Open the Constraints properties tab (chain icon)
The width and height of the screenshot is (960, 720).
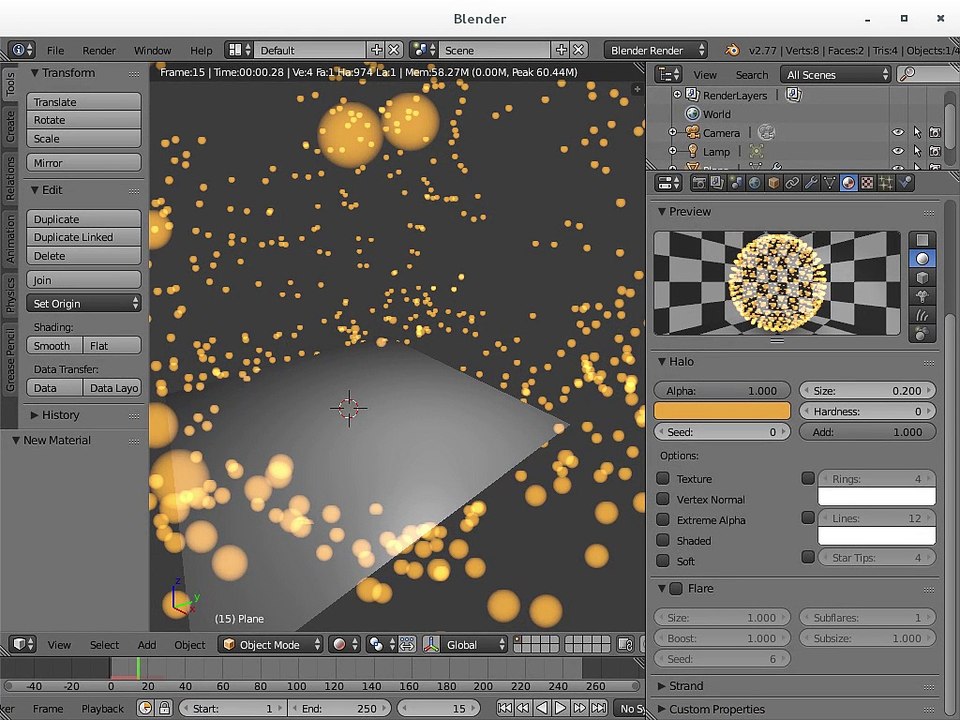click(792, 182)
